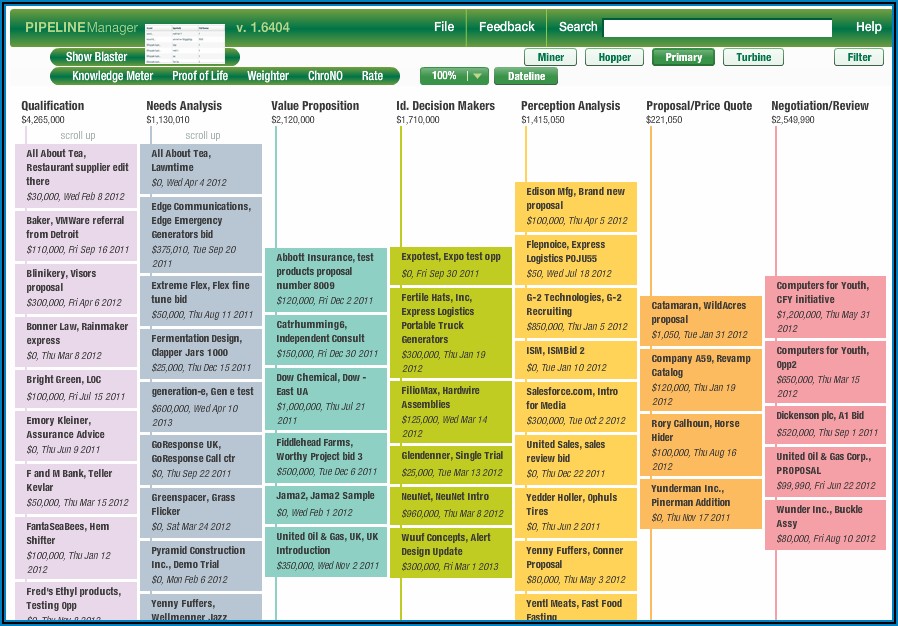Click scroll up in the Qualification column
Screen dimensions: 898x626
pos(77,135)
